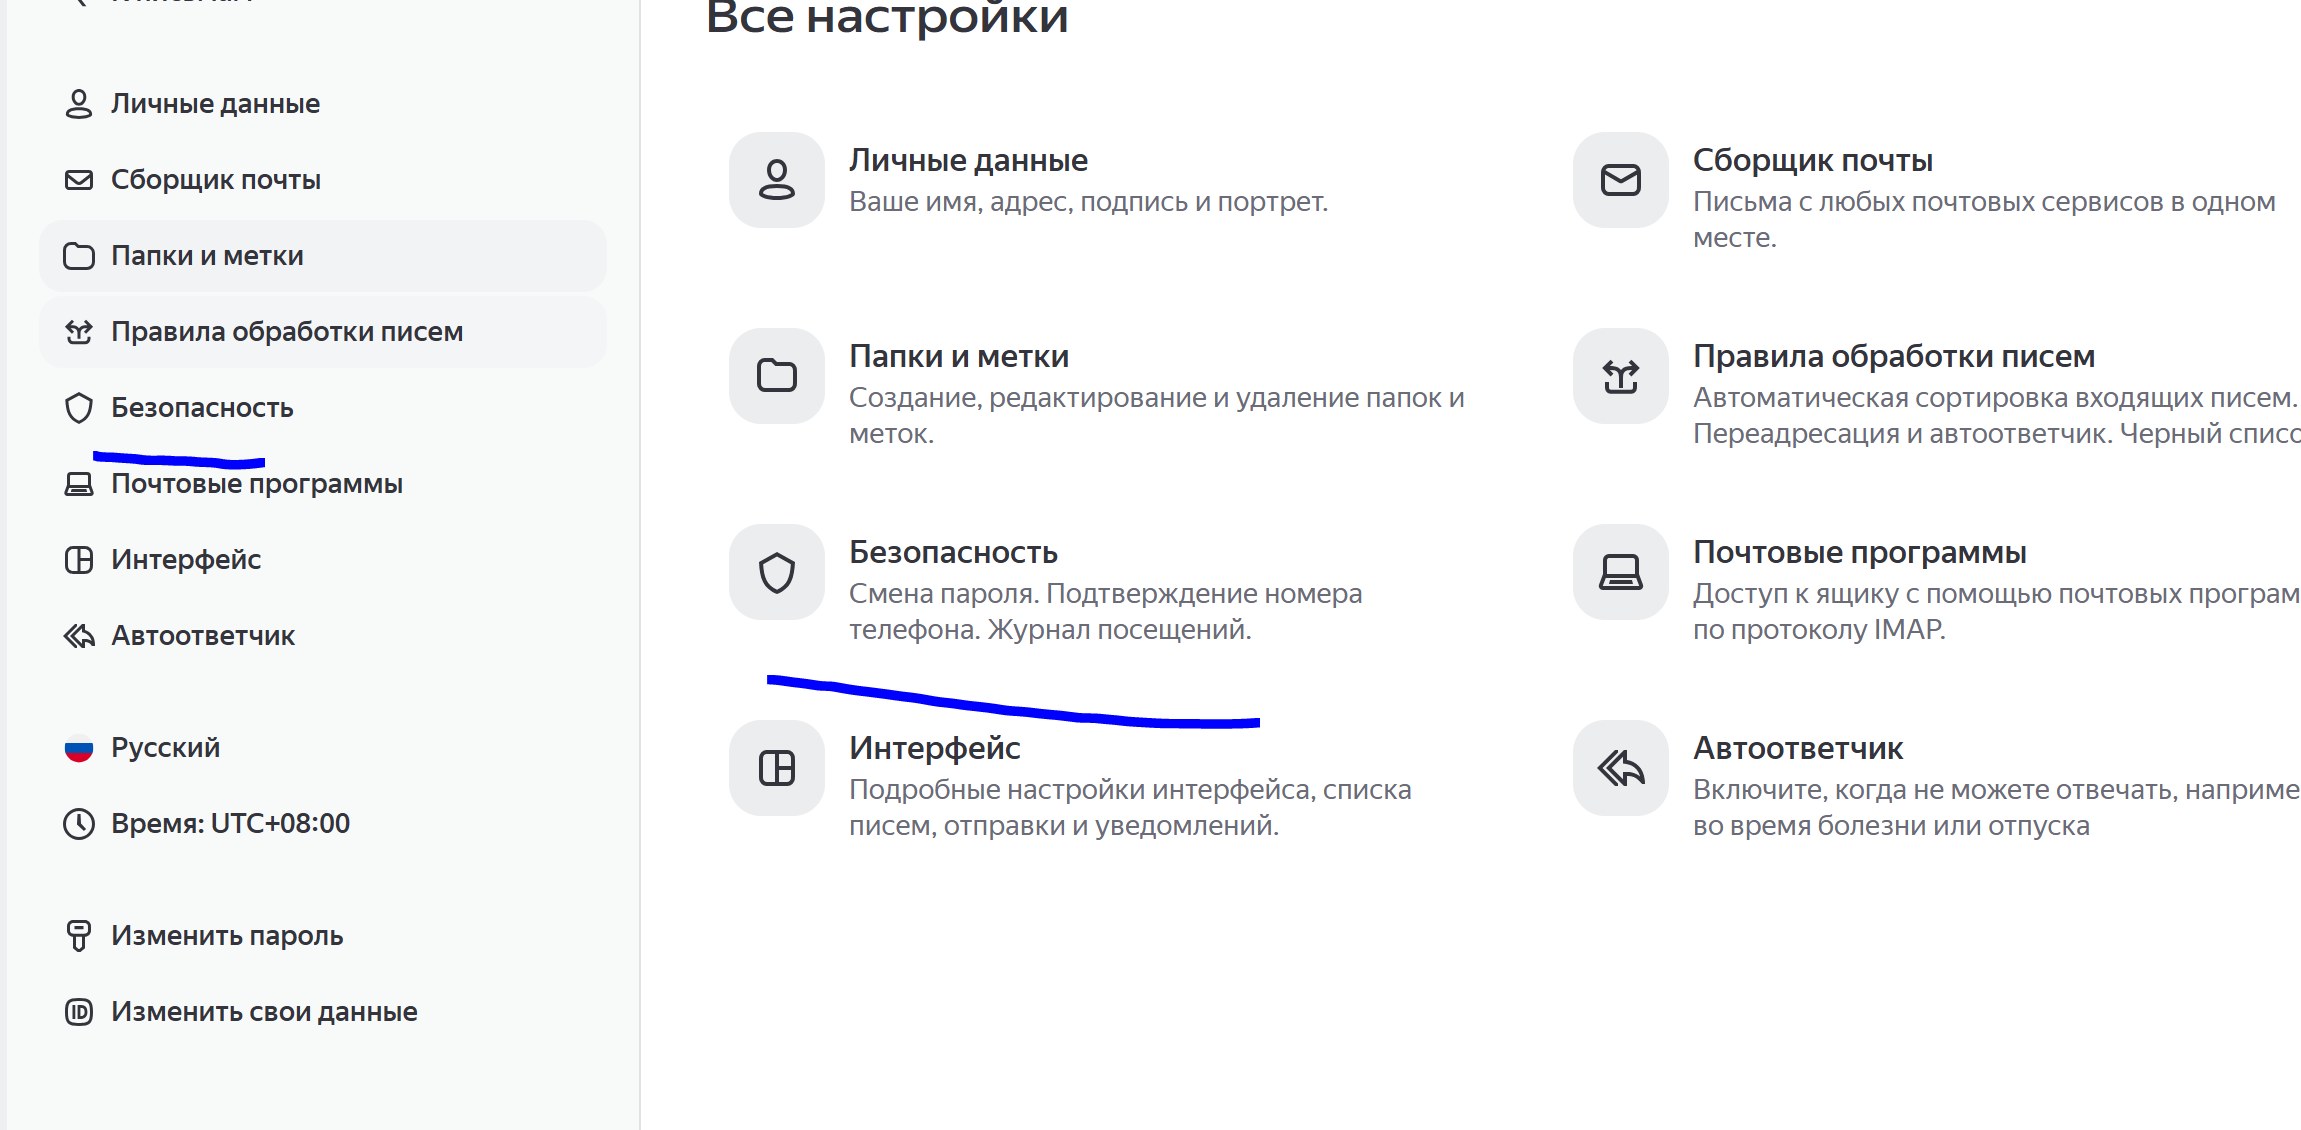
Task: Click the sidebar Интерфейс layout icon
Action: 79,560
